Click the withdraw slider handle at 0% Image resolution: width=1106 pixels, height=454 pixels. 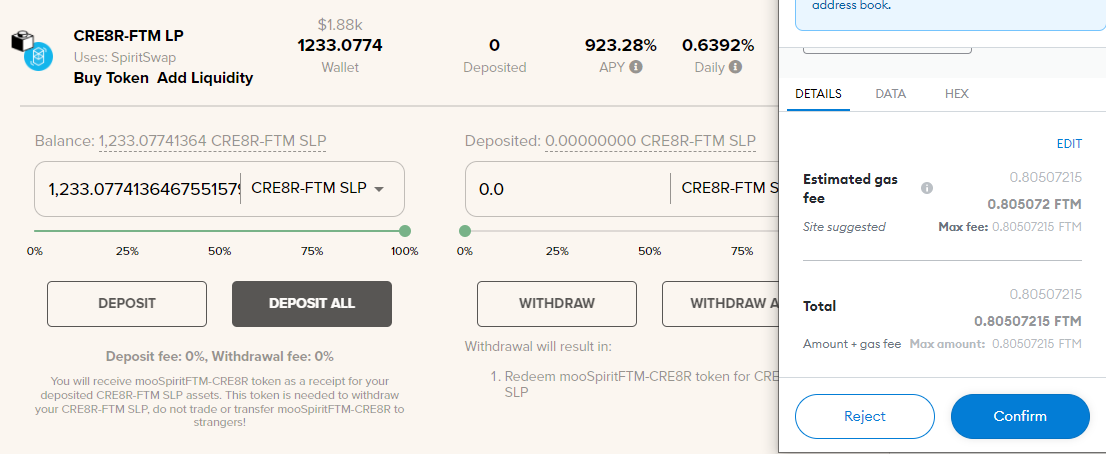[465, 231]
